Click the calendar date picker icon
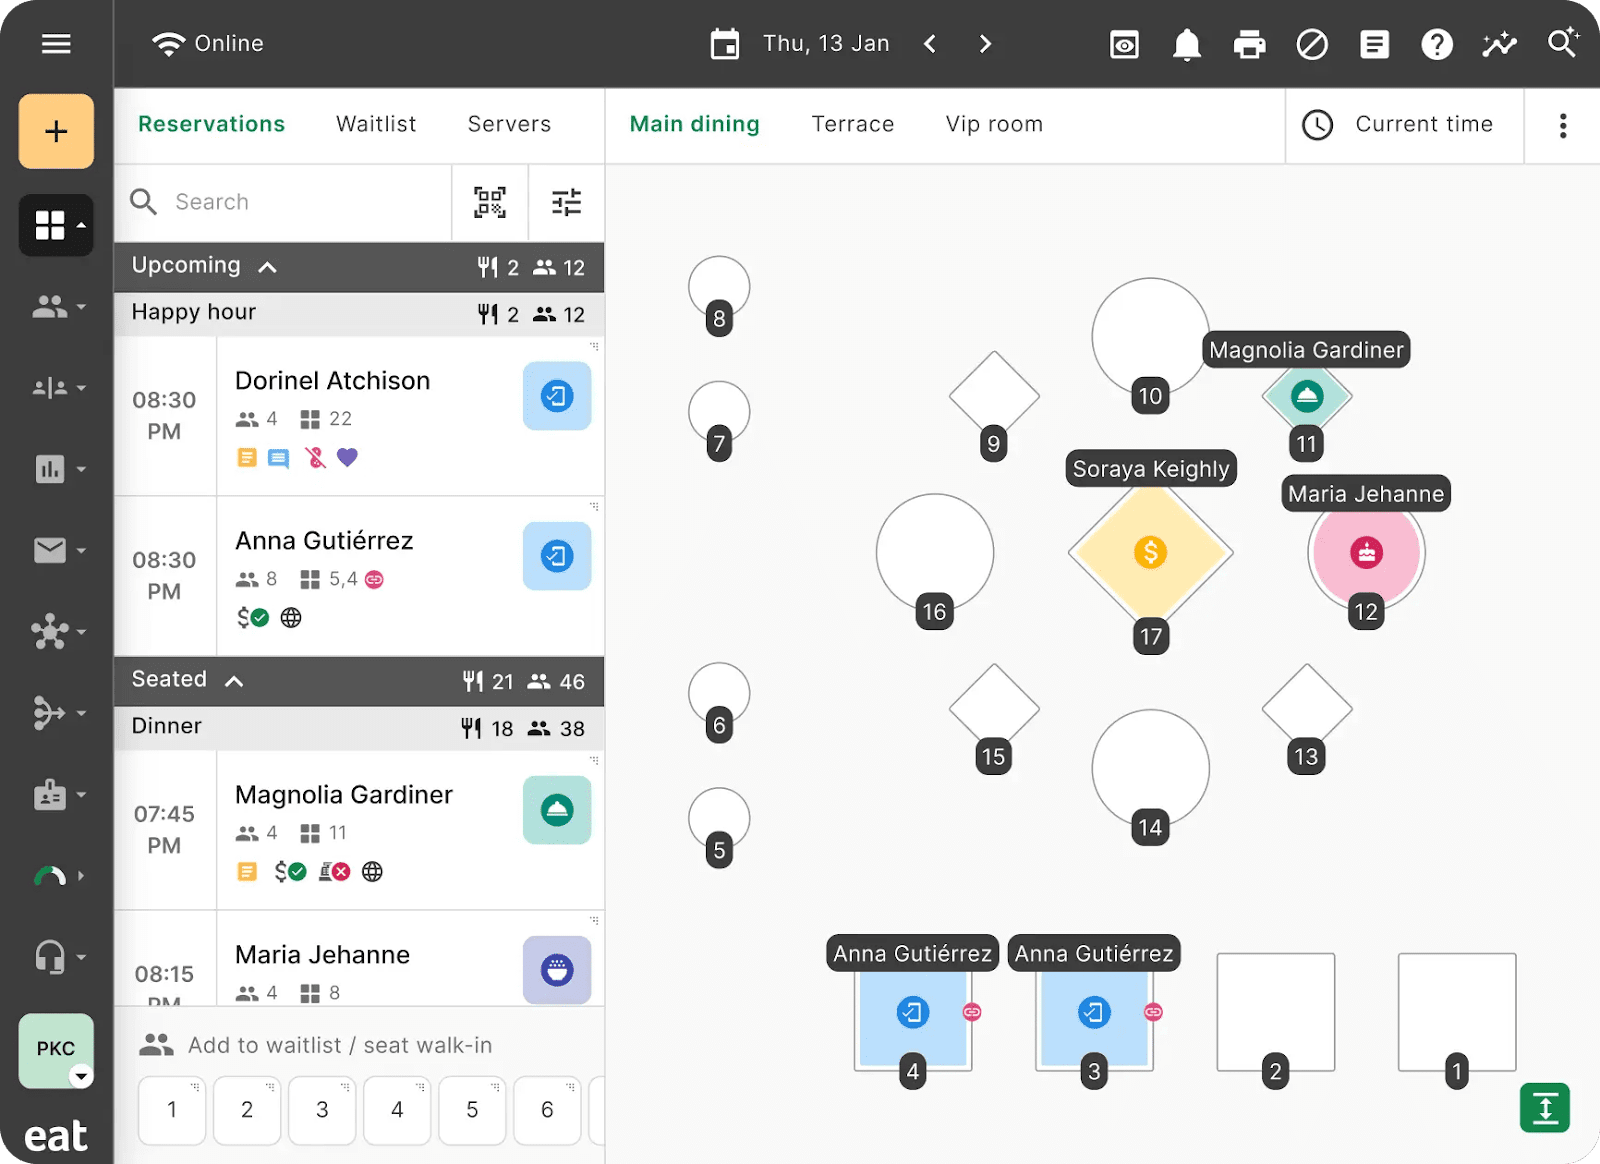The width and height of the screenshot is (1600, 1164). tap(725, 44)
